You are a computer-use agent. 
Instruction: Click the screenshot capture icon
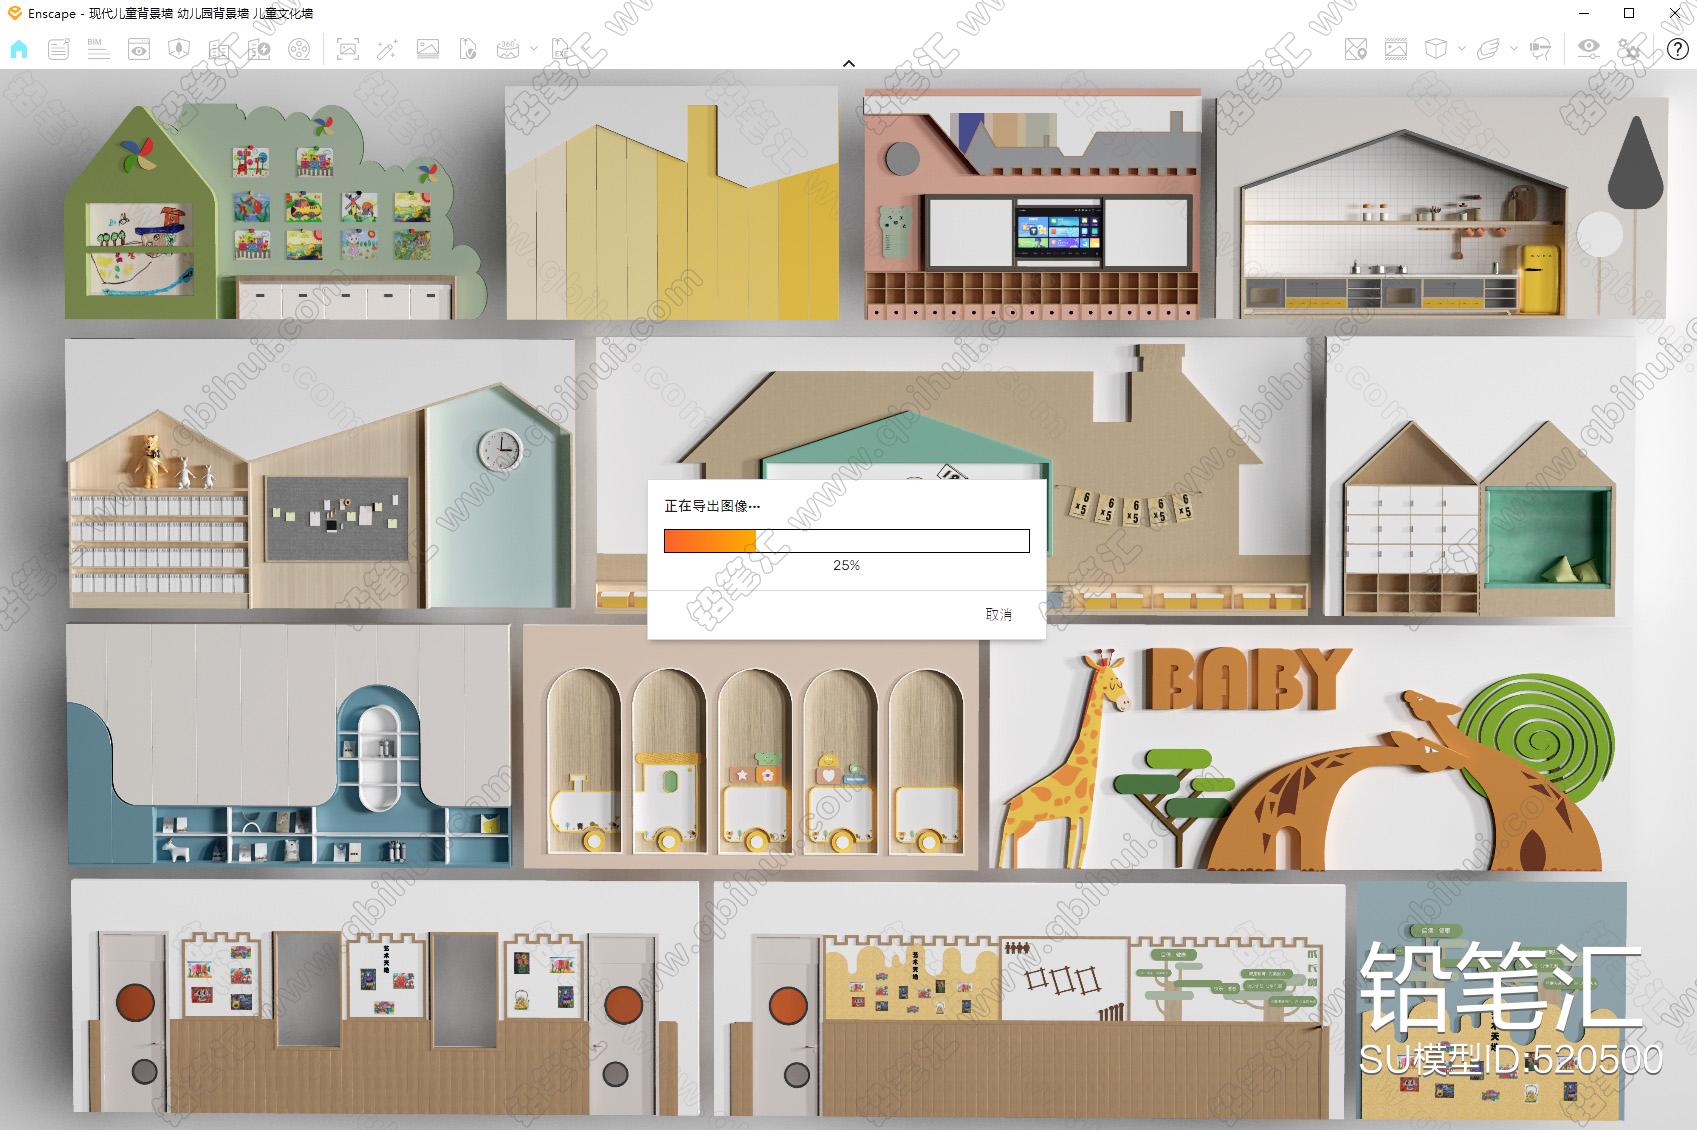[x=348, y=49]
